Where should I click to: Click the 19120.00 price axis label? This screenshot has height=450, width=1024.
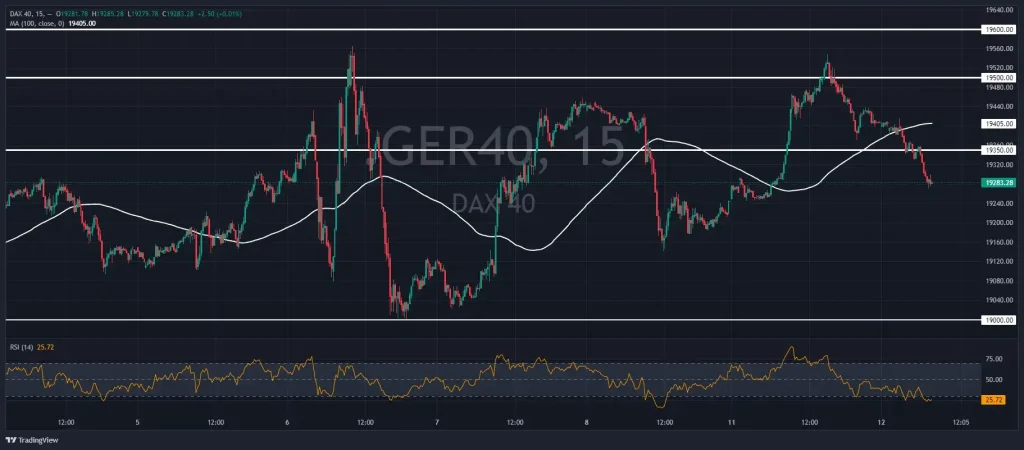point(1000,261)
